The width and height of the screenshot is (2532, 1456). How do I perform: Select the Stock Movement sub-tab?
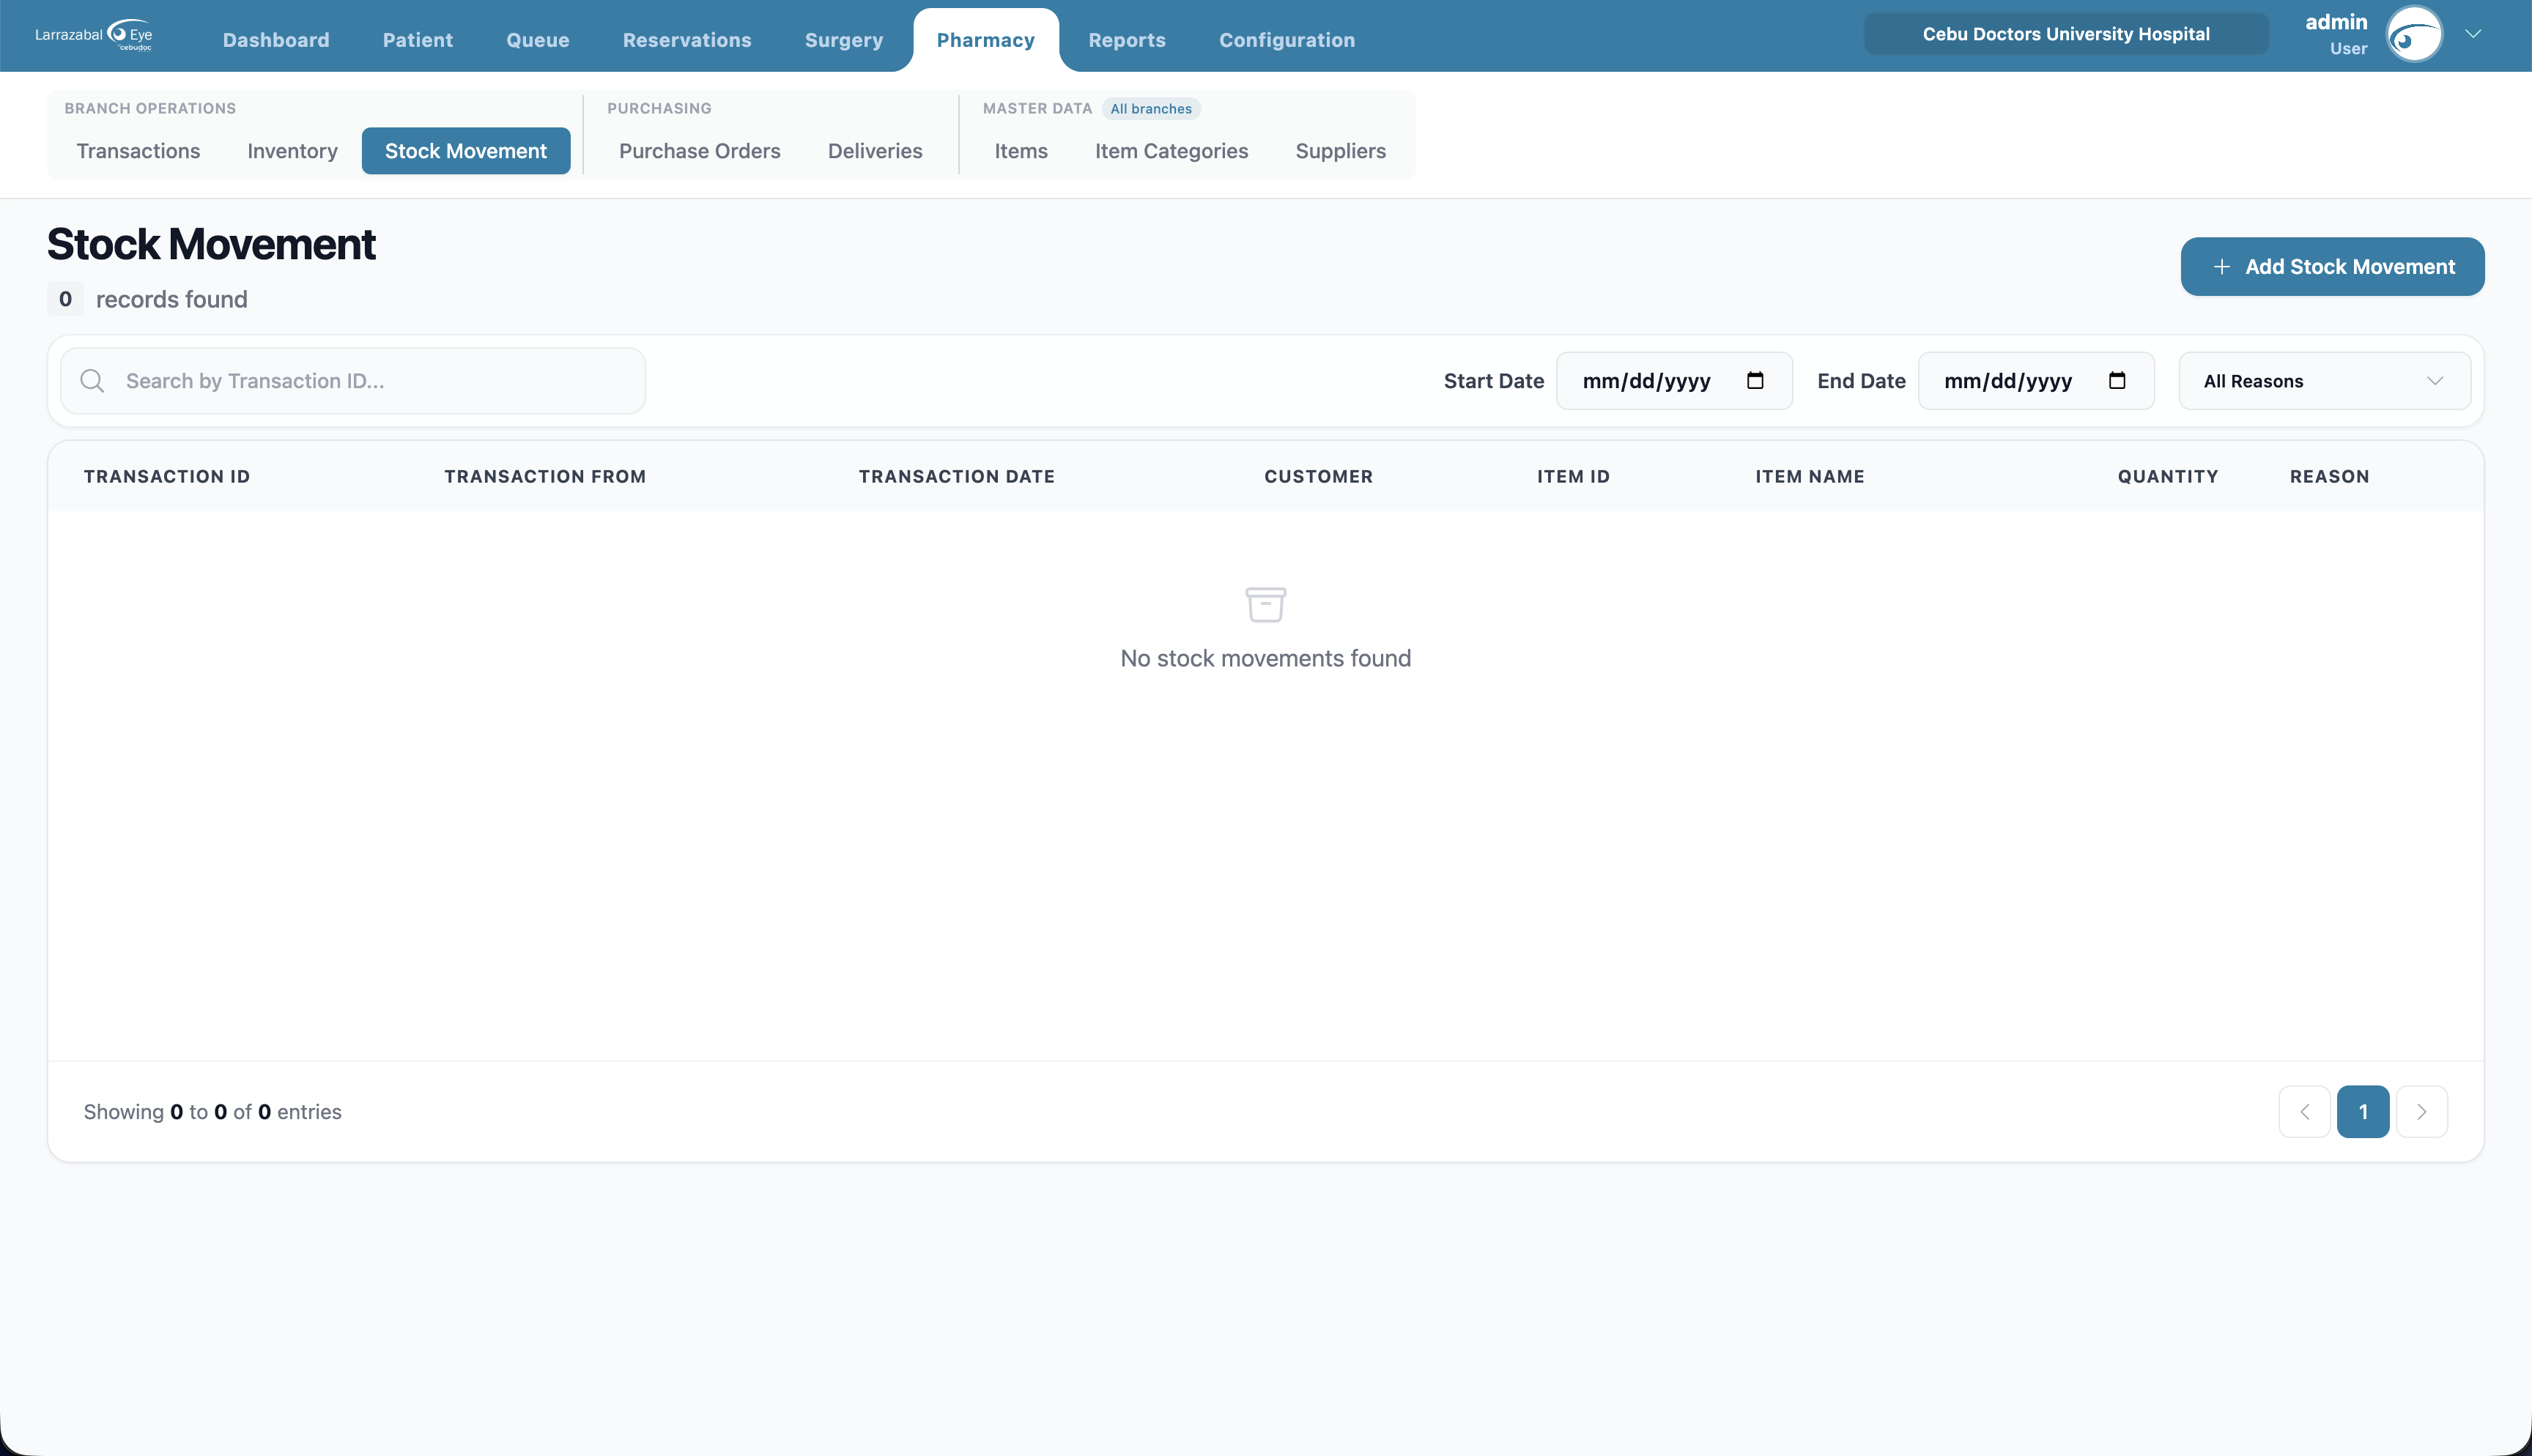pos(466,151)
